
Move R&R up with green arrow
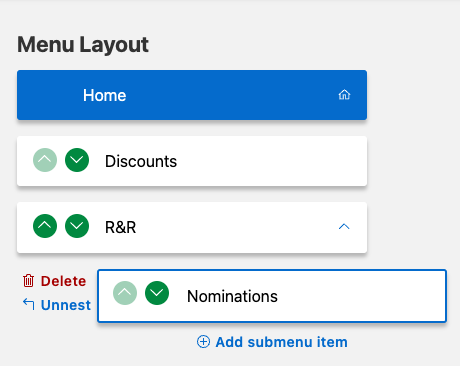45,226
